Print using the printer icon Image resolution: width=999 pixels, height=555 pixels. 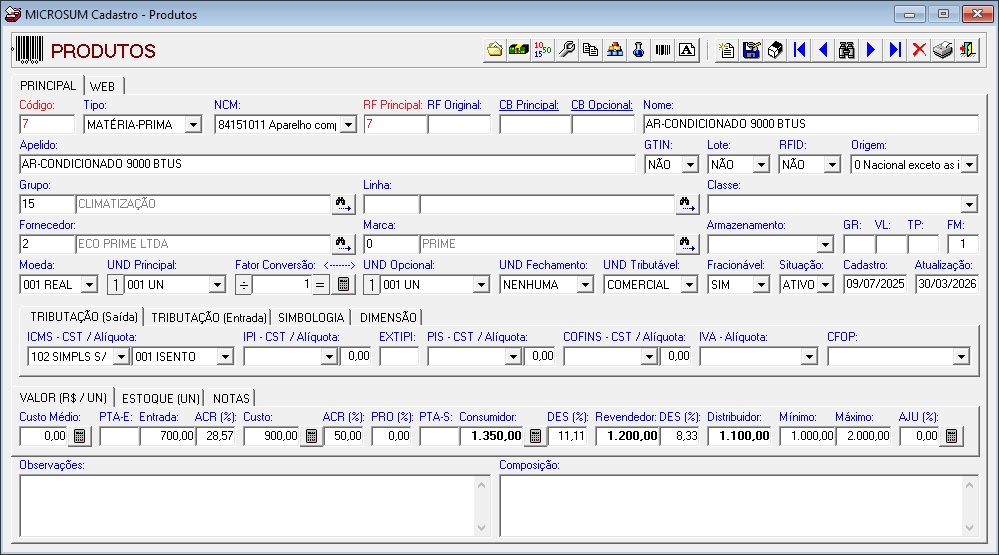click(x=943, y=50)
